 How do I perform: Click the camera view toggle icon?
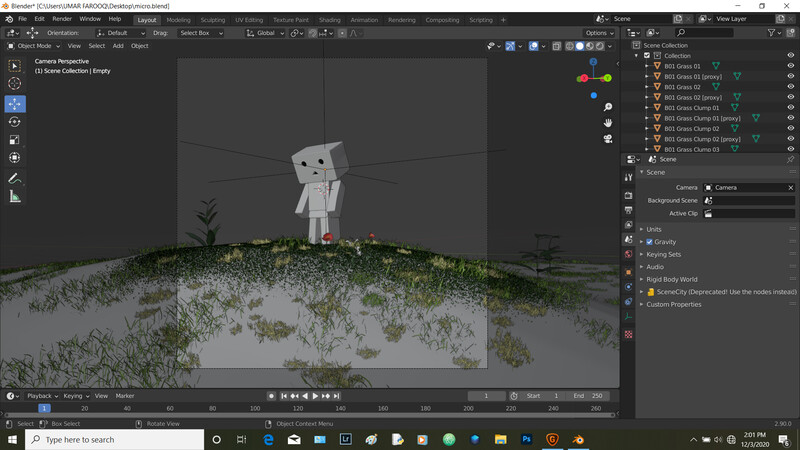(607, 138)
